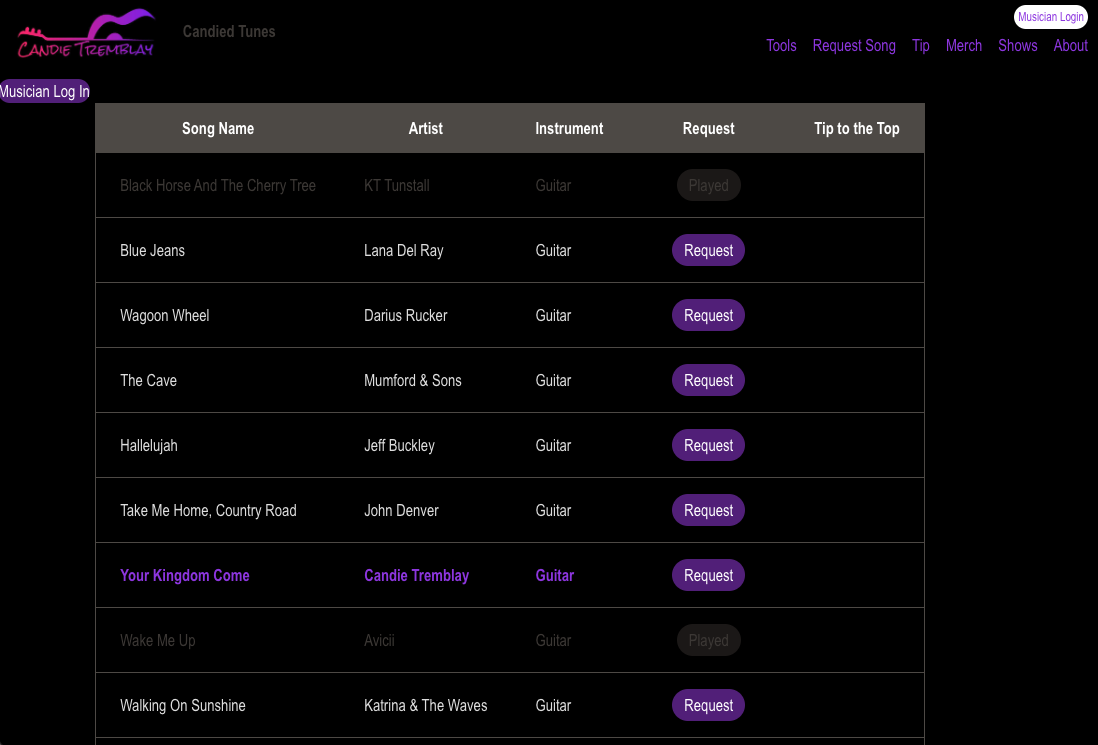This screenshot has width=1098, height=745.
Task: View the Shows page
Action: [x=1017, y=46]
